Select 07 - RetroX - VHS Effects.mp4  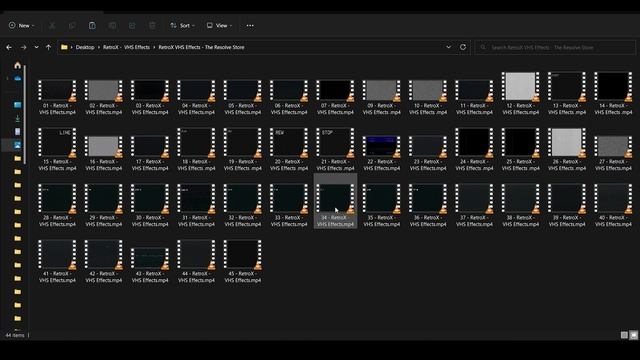pos(335,97)
